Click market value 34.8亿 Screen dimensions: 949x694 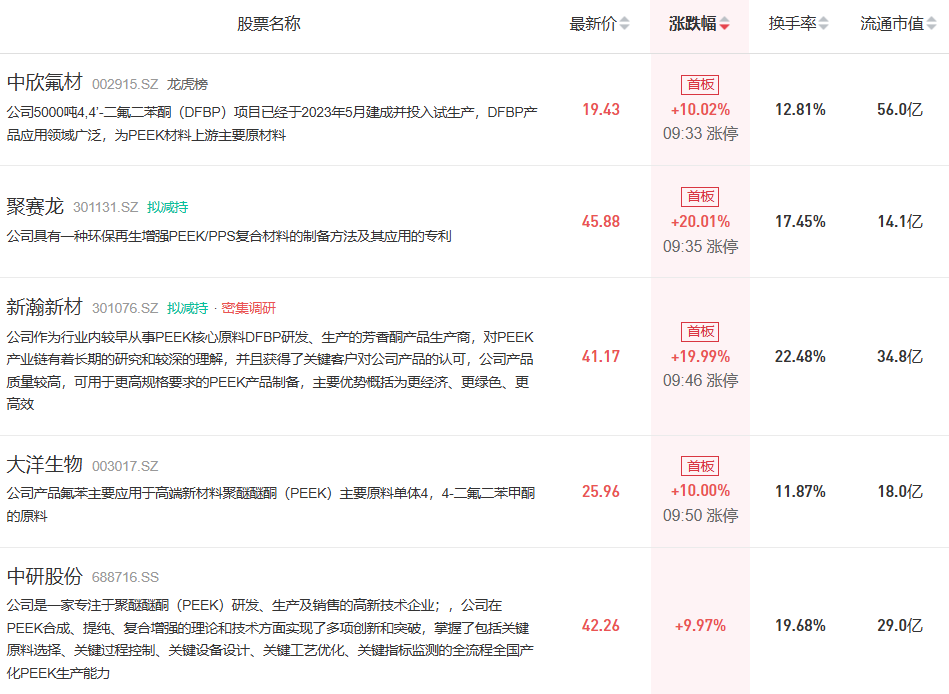click(x=900, y=356)
